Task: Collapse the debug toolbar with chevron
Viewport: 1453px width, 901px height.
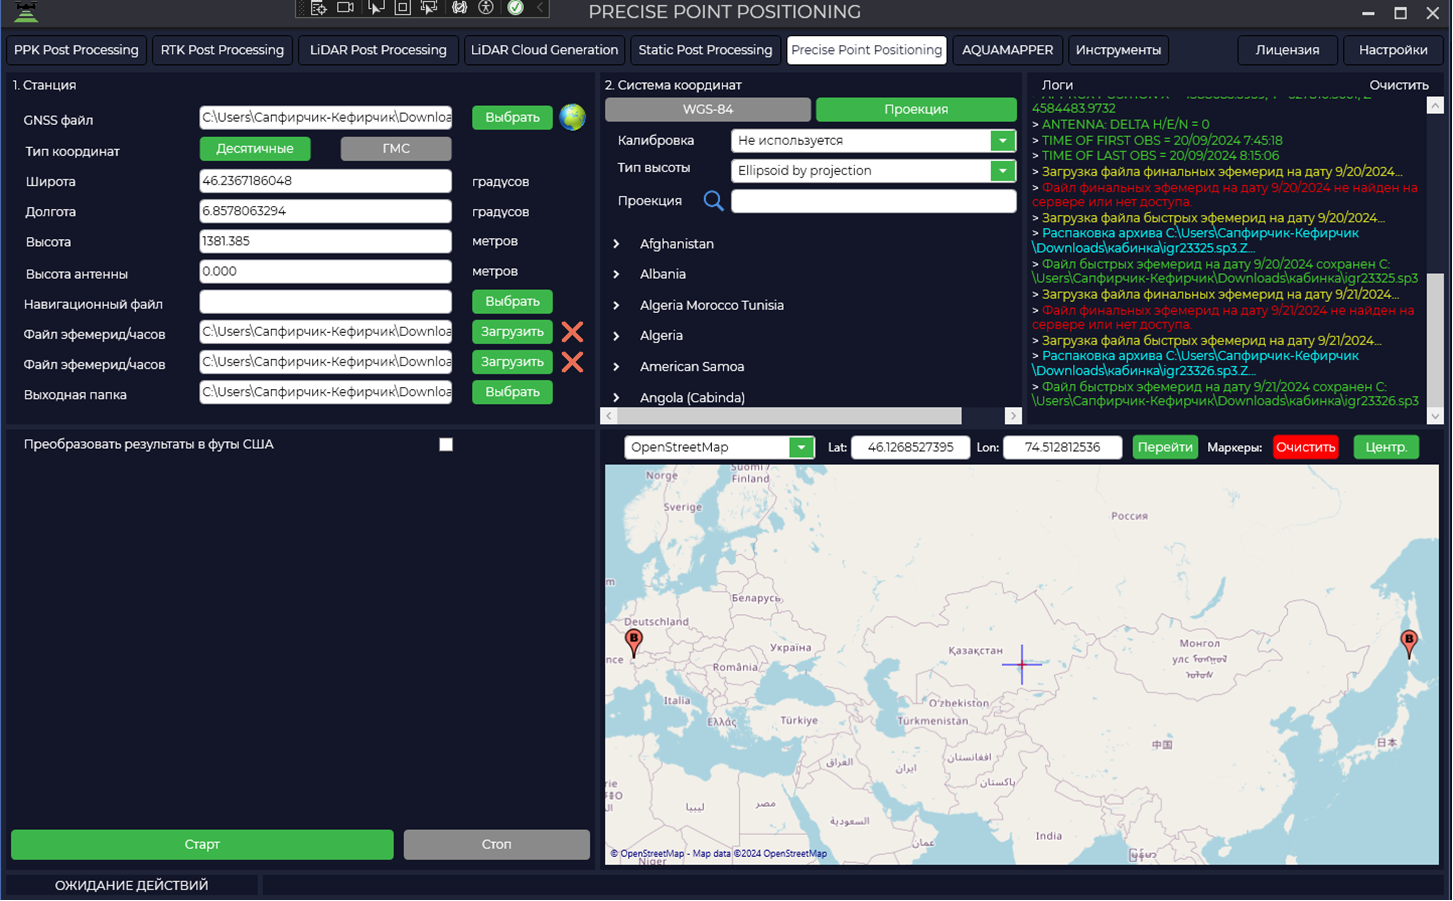Action: click(x=540, y=7)
